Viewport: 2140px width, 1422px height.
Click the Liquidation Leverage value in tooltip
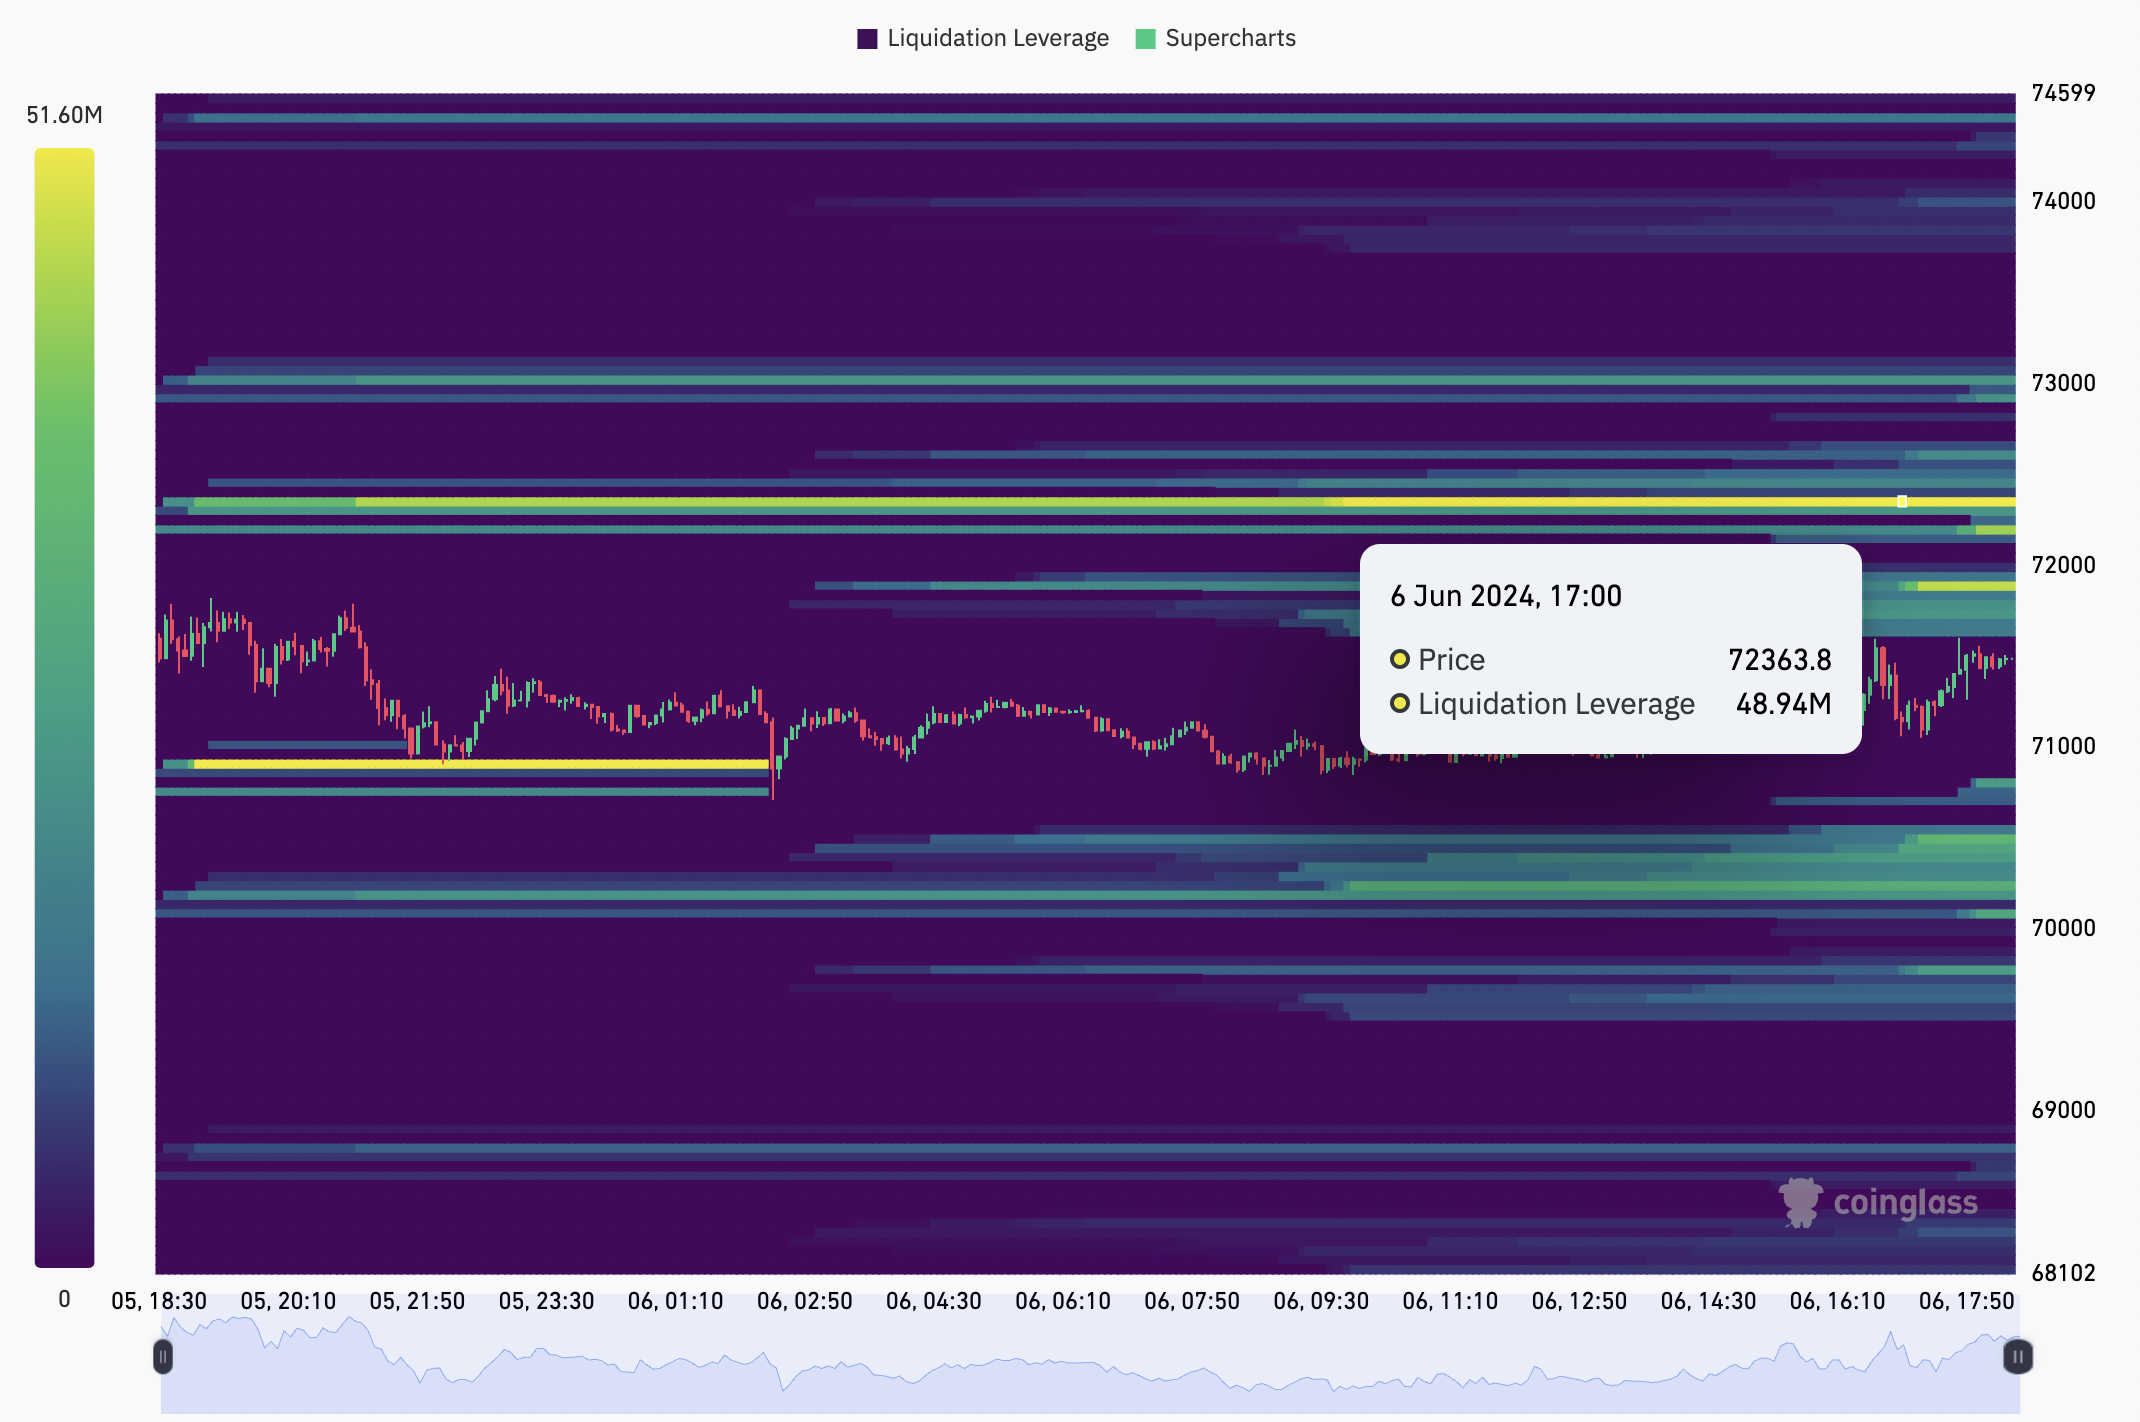pos(1783,704)
